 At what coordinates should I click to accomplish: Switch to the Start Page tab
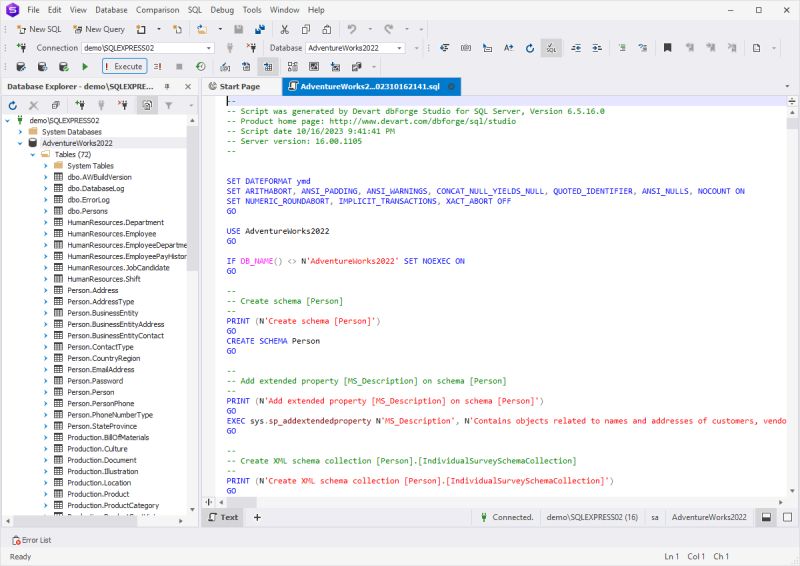[x=240, y=86]
